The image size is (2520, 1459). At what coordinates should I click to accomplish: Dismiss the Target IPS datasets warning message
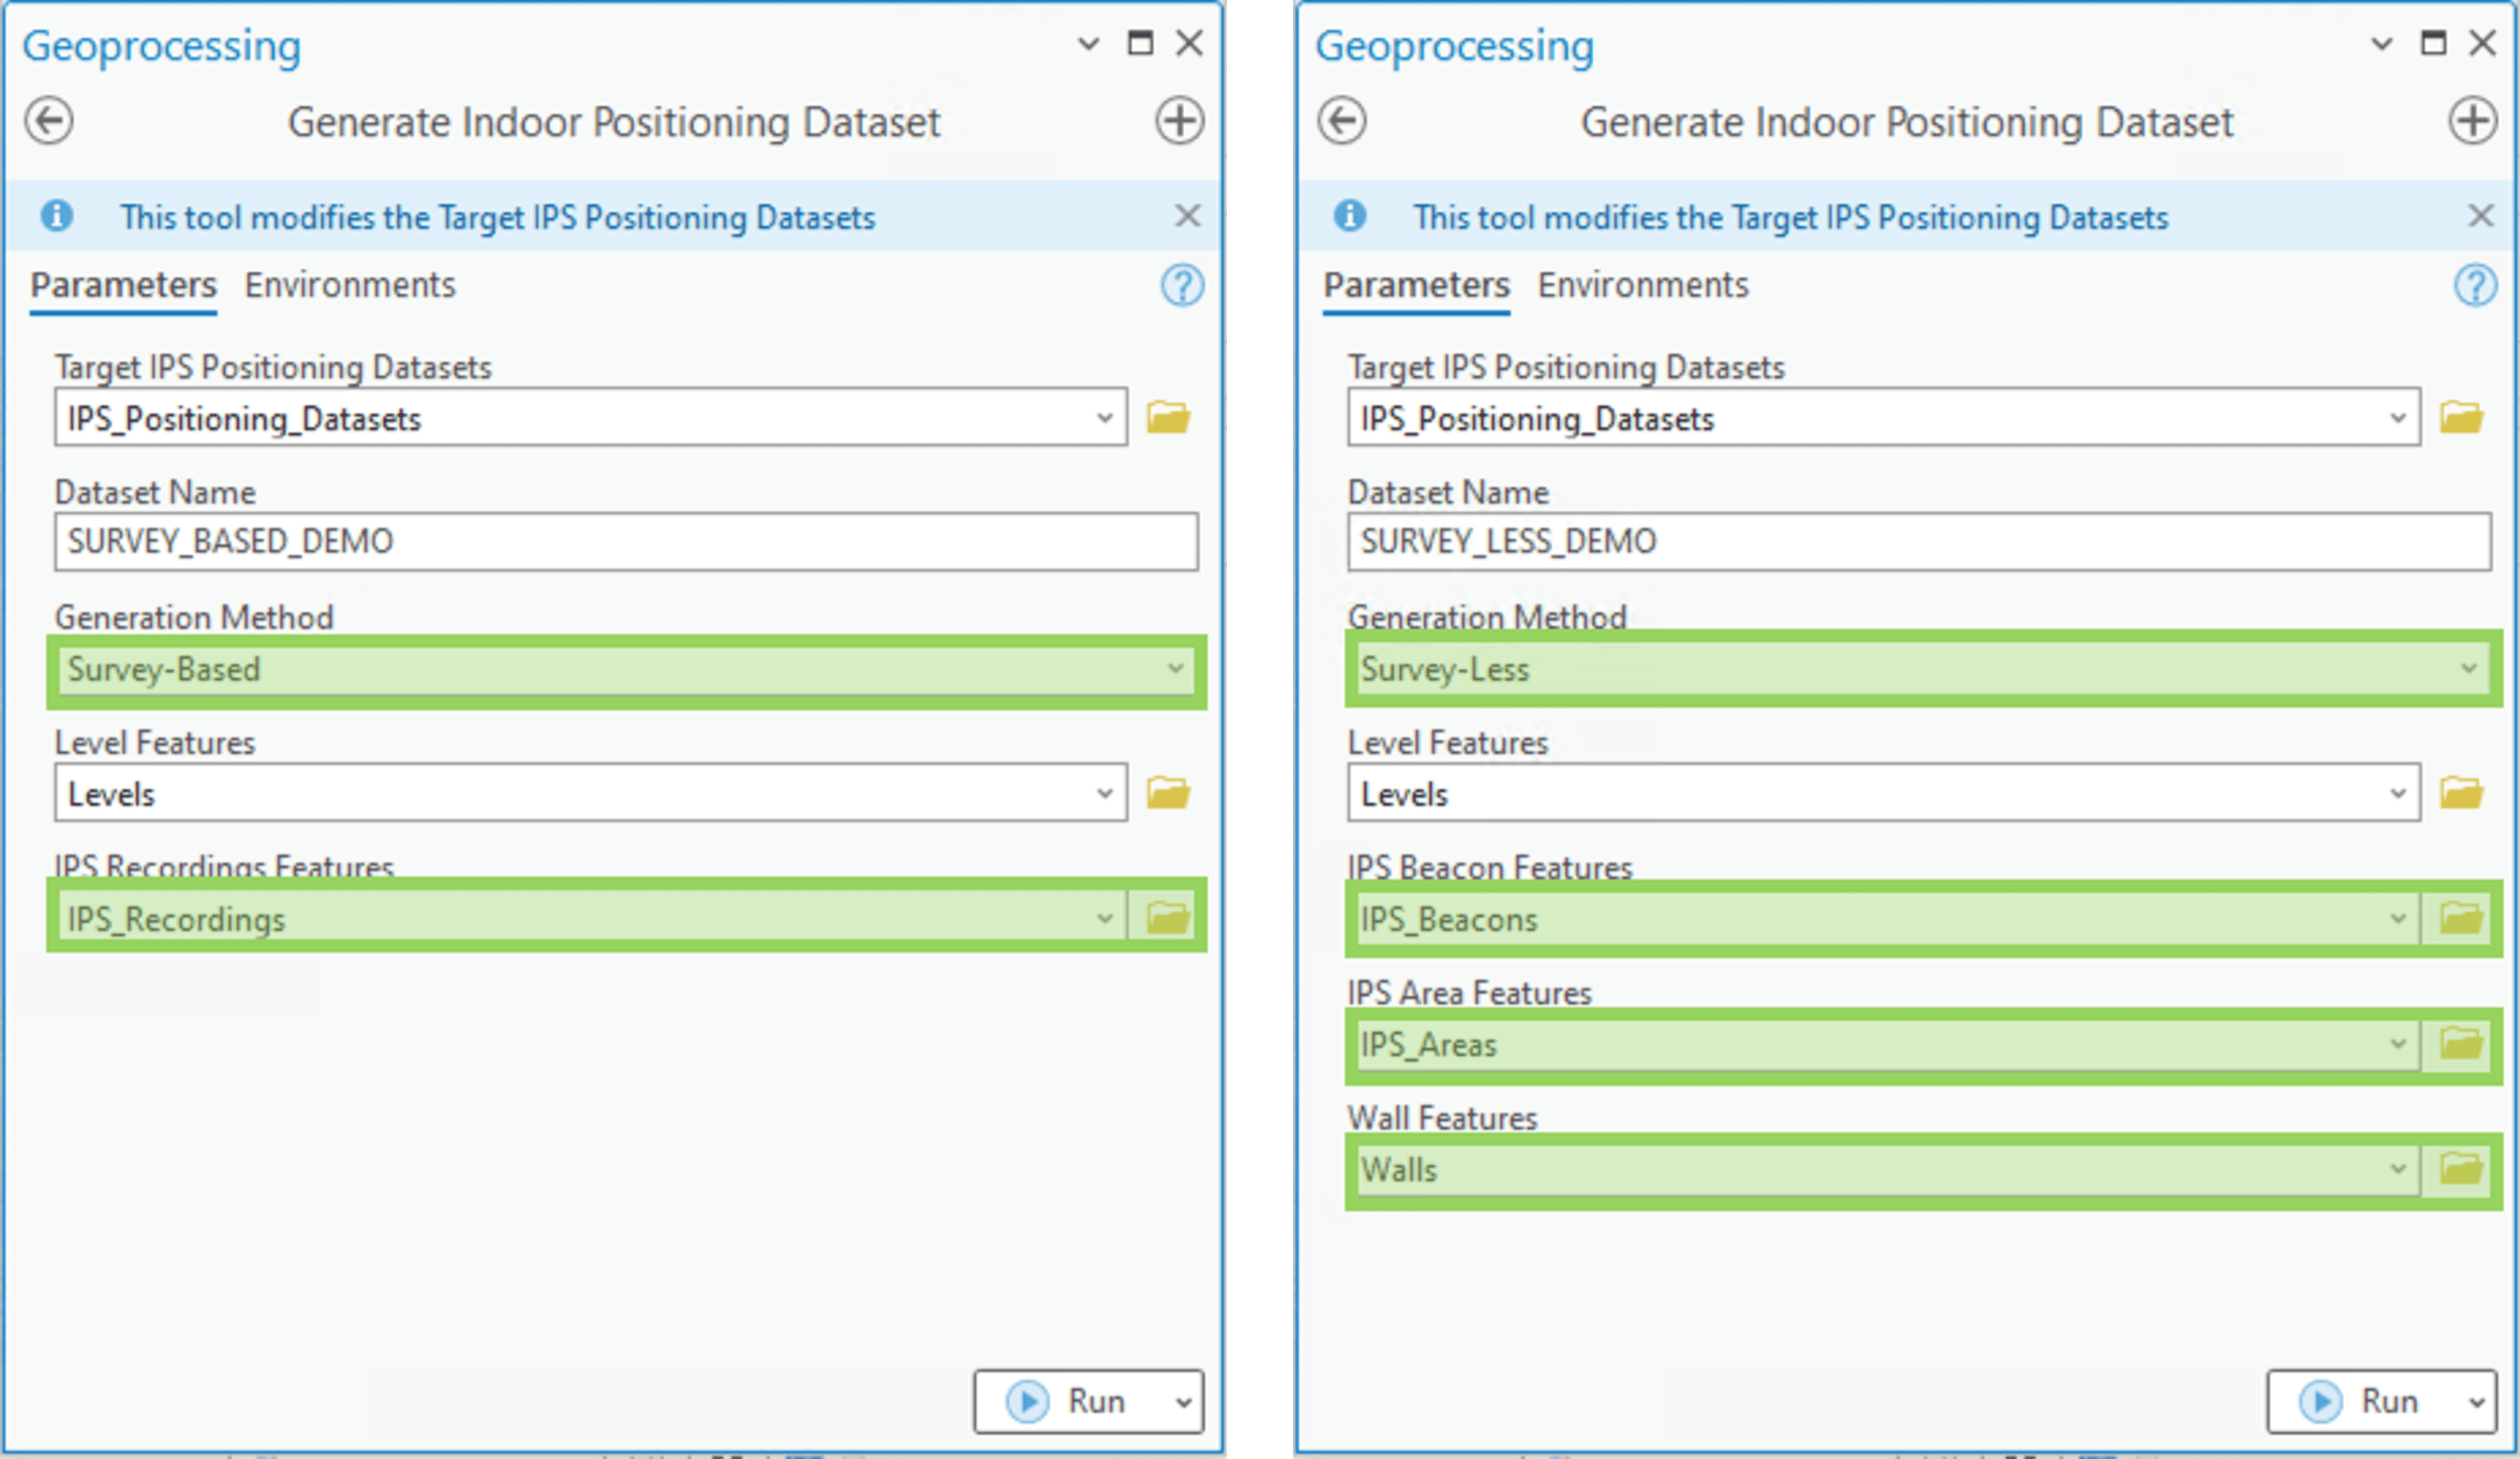click(x=1188, y=216)
